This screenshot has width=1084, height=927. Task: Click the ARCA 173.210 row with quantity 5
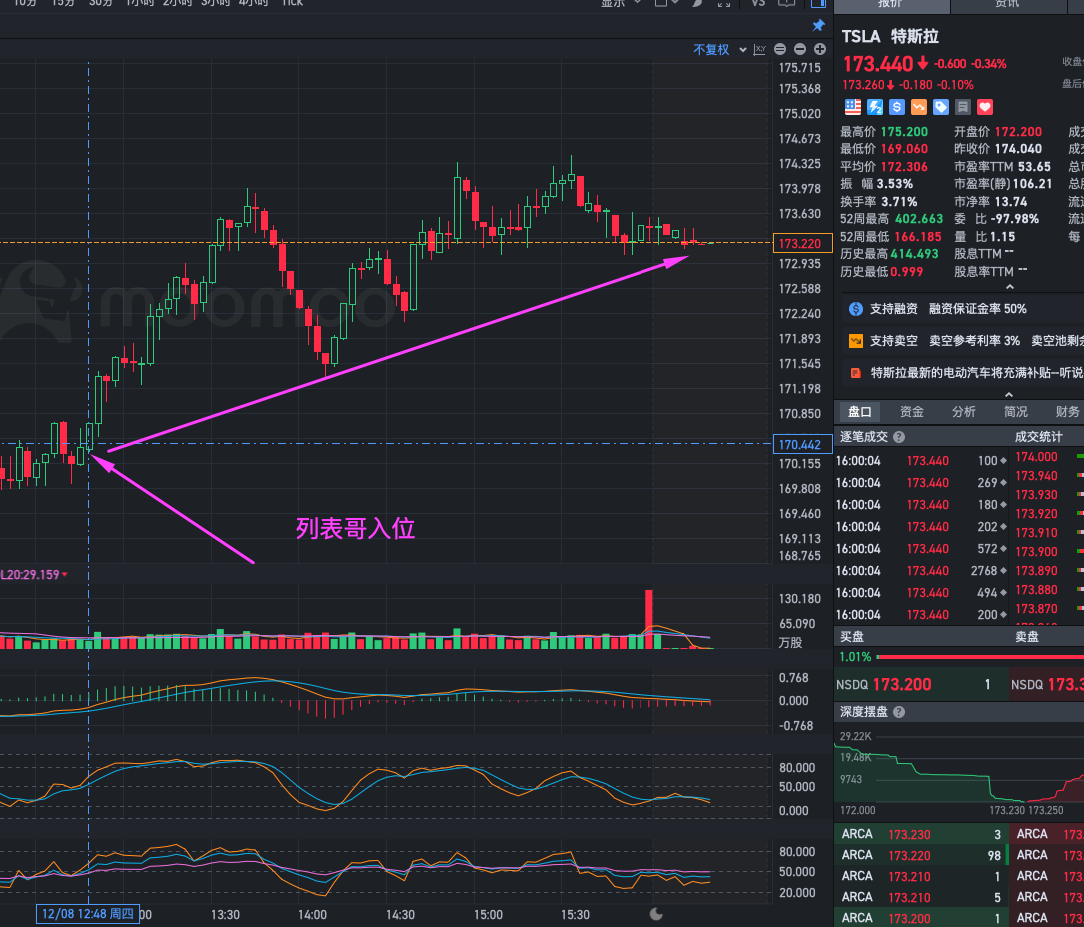921,897
